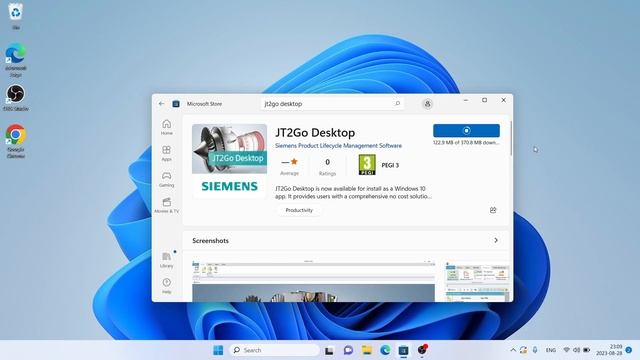The image size is (640, 360).
Task: Pause the download via the blue progress button
Action: (466, 131)
